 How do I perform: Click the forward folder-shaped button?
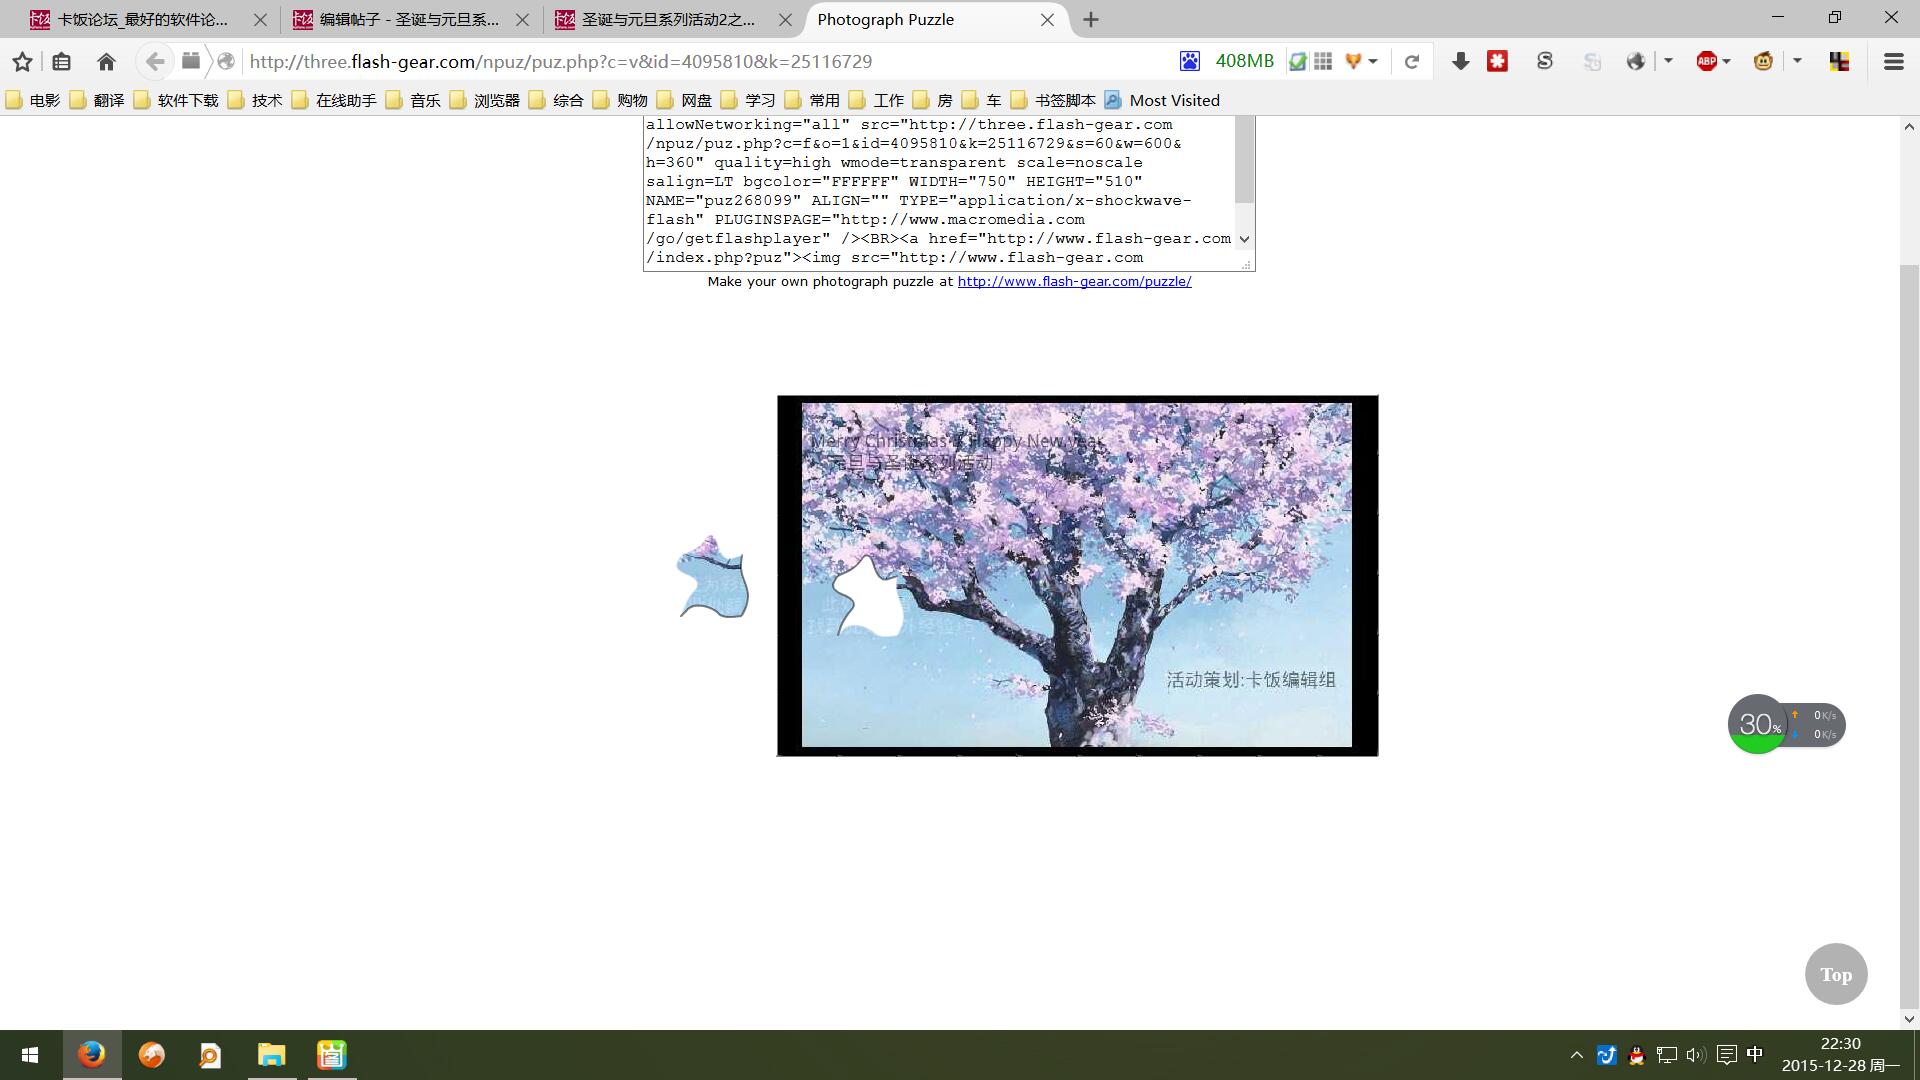(190, 61)
